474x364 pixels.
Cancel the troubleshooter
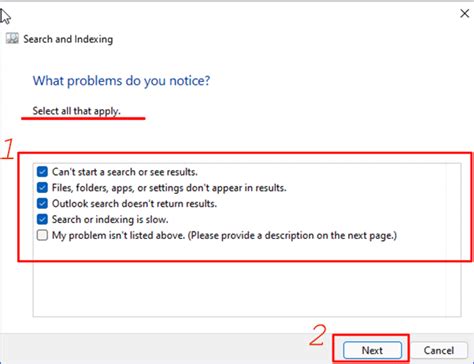439,350
